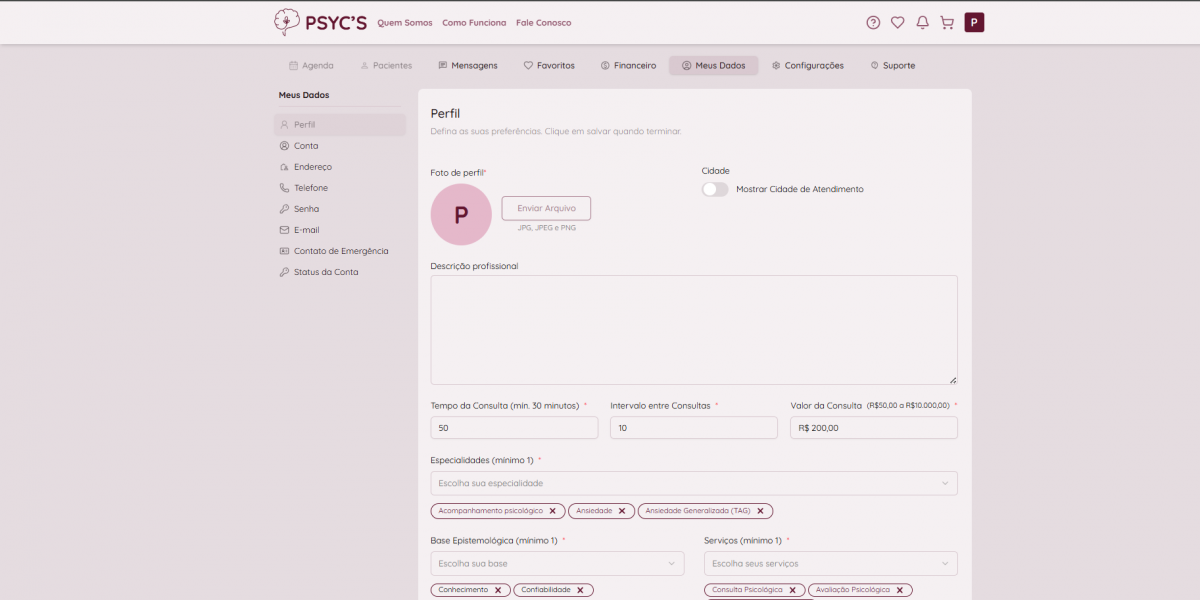
Task: Open the Escolha sua base dropdown
Action: click(x=543, y=563)
